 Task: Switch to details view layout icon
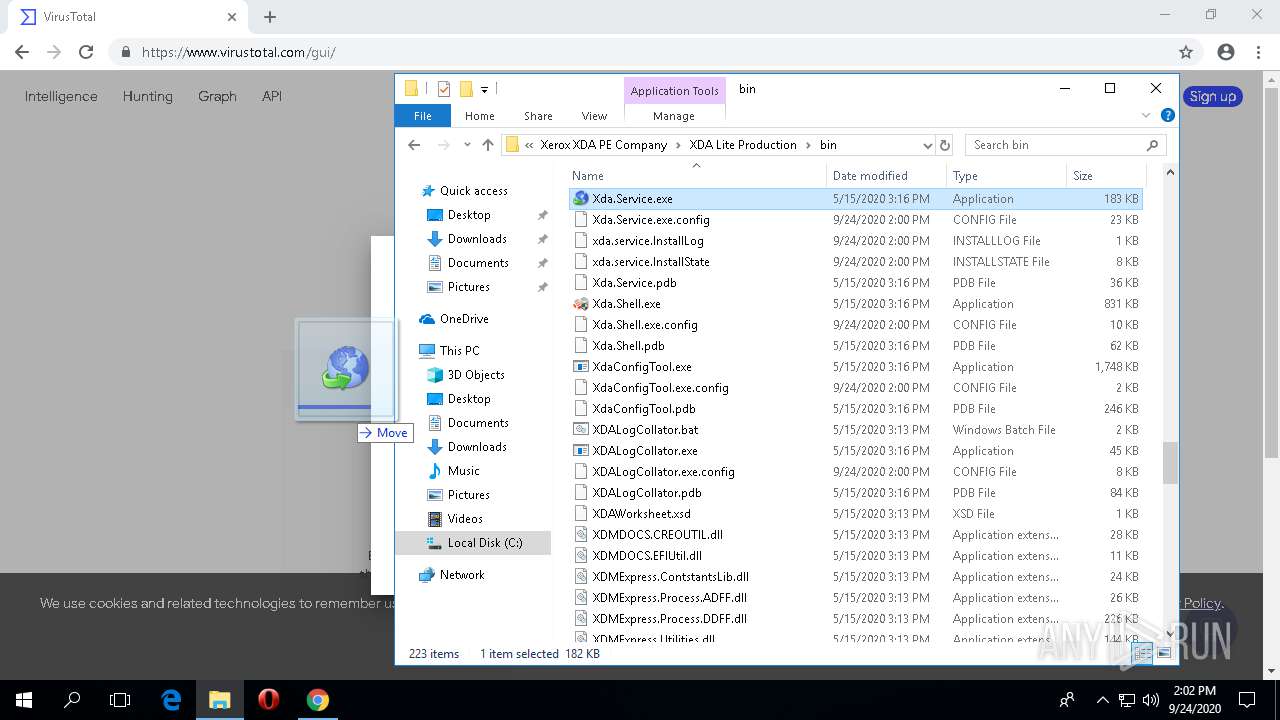(1142, 654)
